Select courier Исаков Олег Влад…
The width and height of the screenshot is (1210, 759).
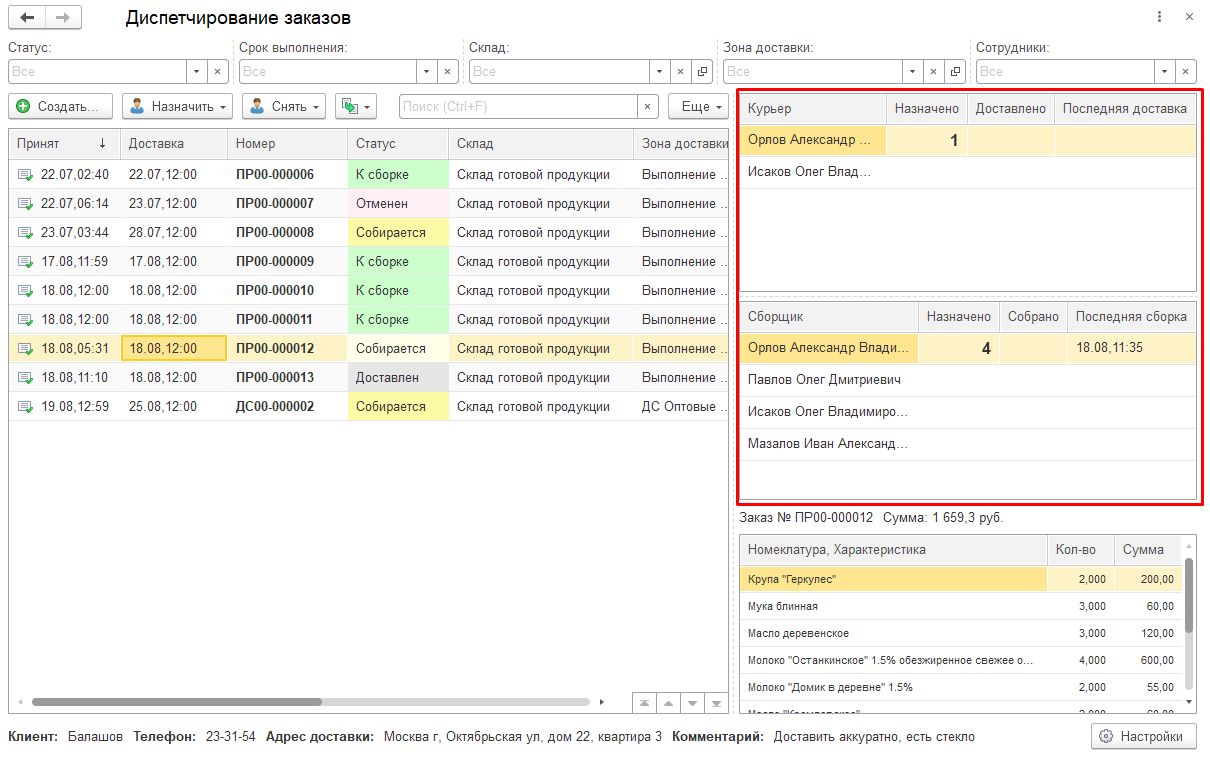[x=967, y=172]
